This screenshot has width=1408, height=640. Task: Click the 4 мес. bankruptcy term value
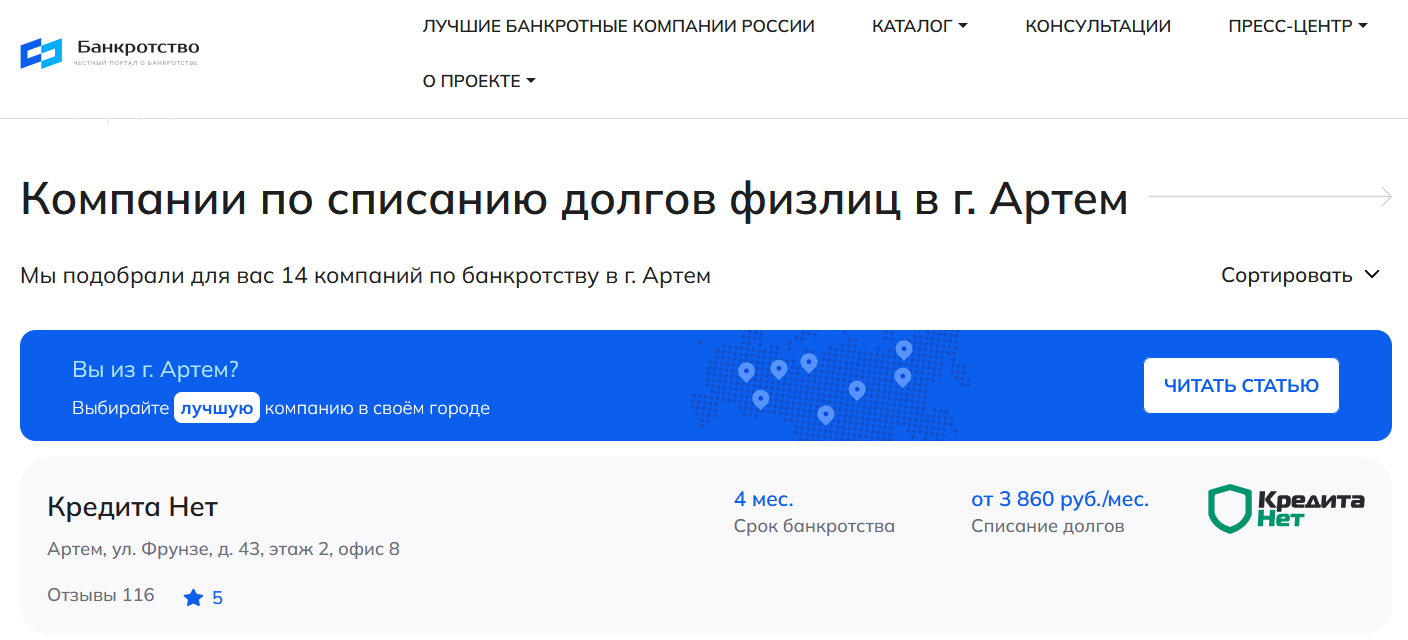[x=764, y=499]
